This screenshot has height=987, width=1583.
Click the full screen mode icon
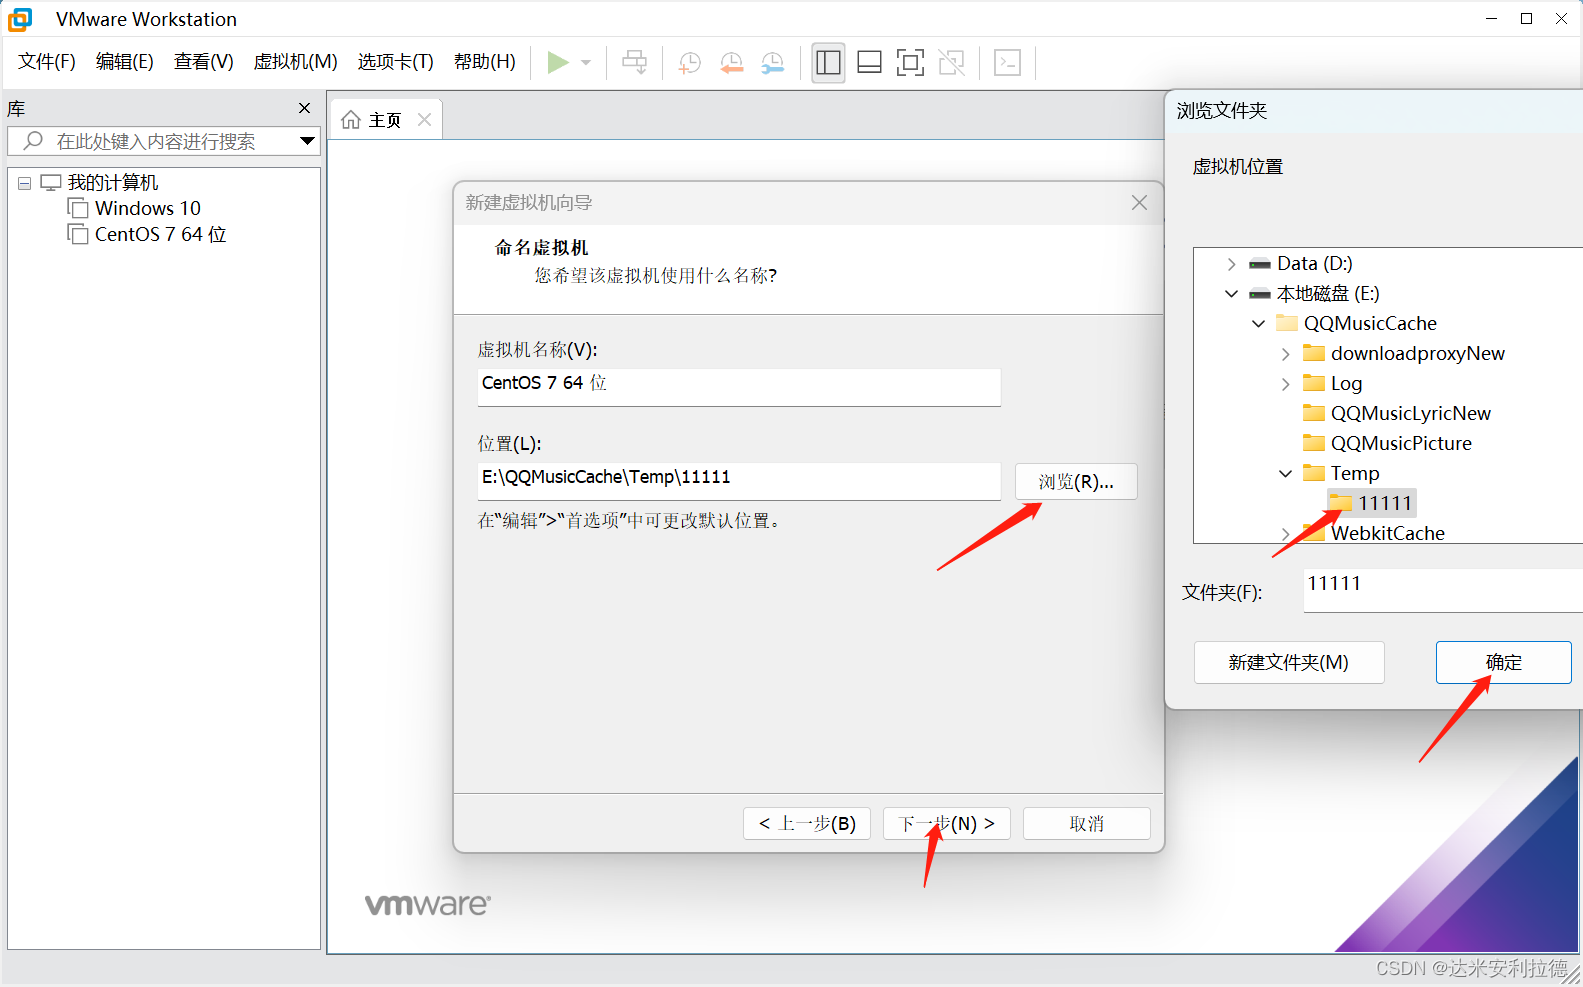(910, 62)
